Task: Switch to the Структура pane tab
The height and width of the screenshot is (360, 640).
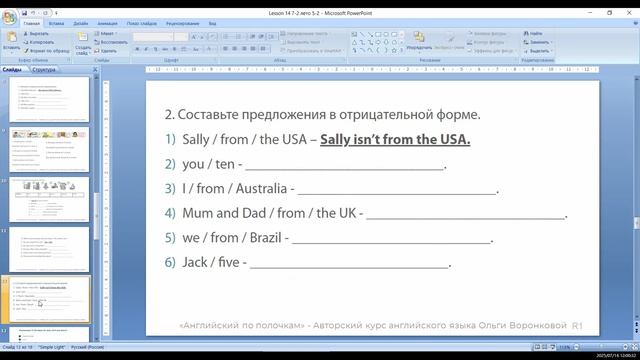Action: 44,70
